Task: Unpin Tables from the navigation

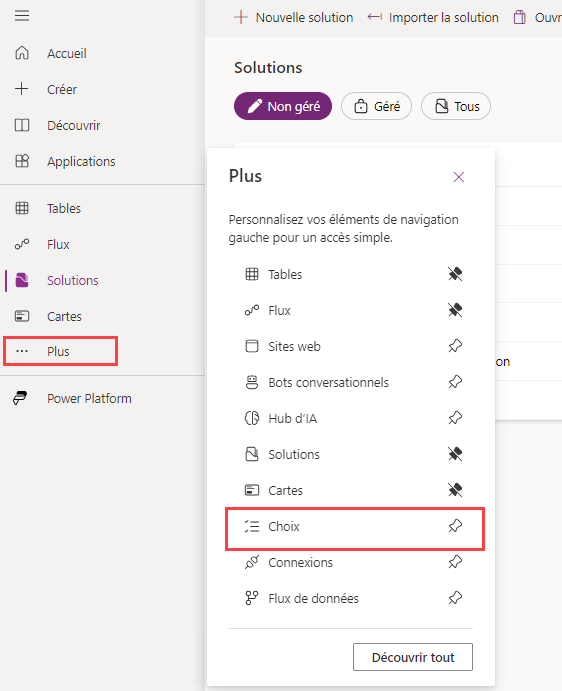Action: [x=455, y=274]
